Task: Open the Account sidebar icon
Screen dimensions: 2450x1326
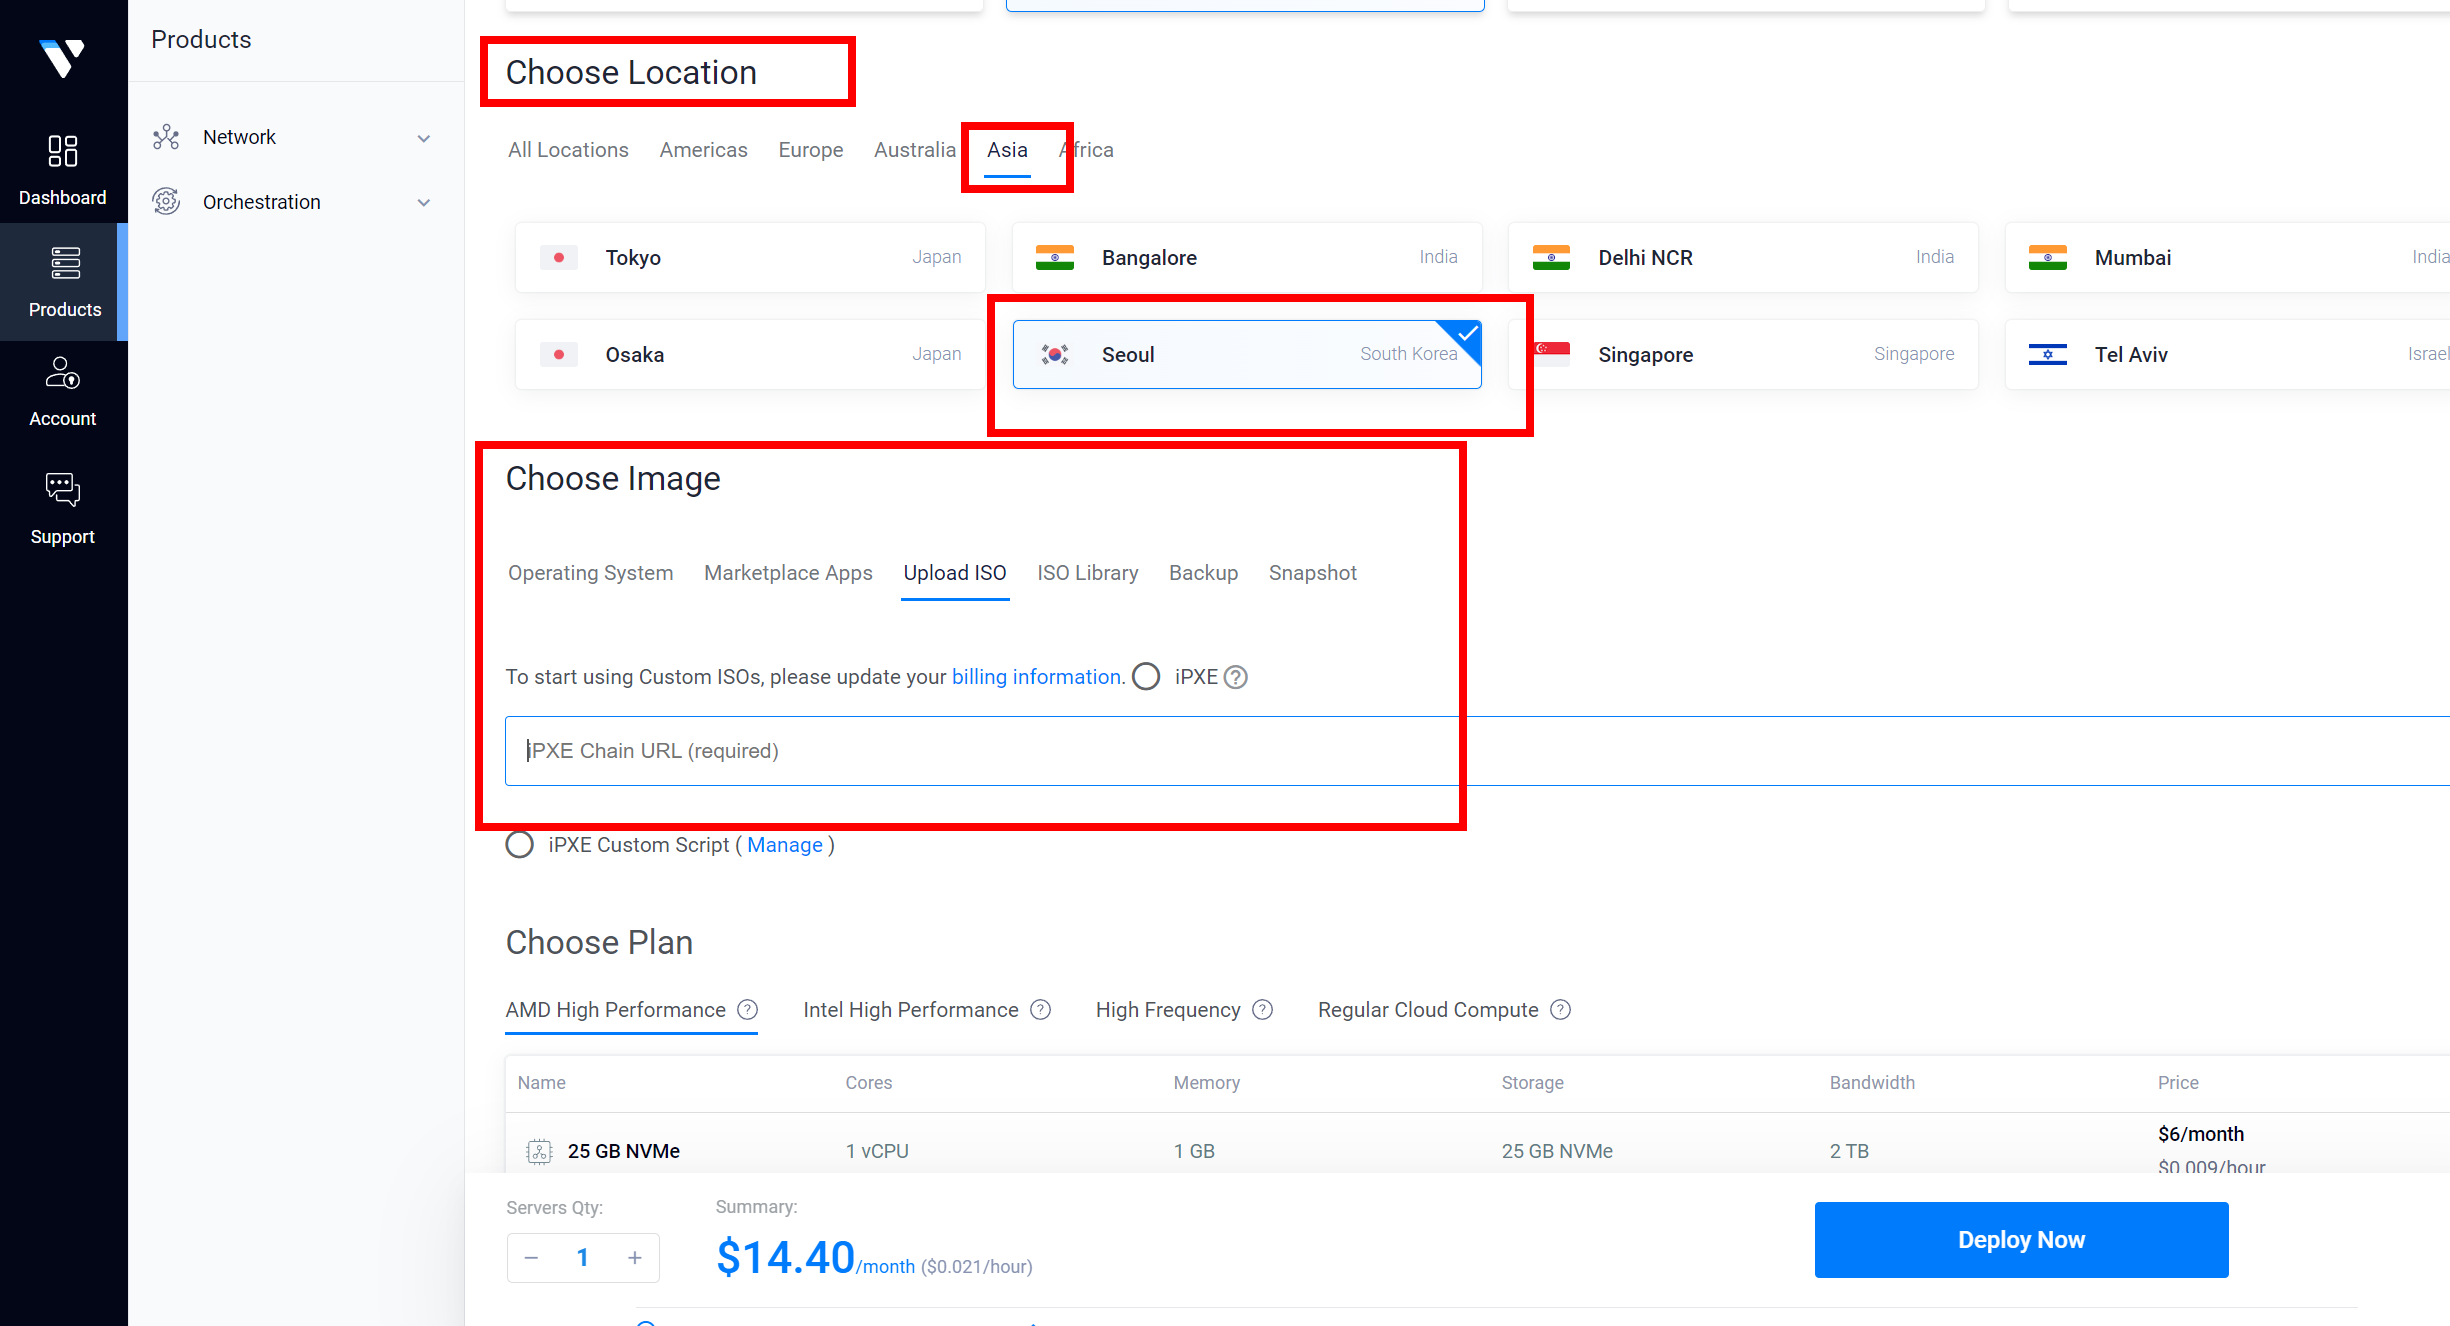Action: point(62,373)
